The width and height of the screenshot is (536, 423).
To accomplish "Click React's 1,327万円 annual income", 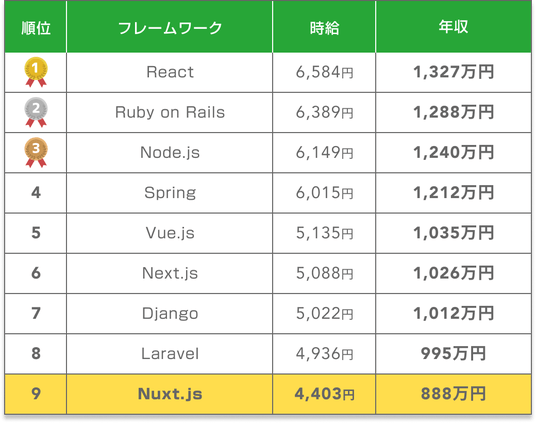I will [x=453, y=72].
